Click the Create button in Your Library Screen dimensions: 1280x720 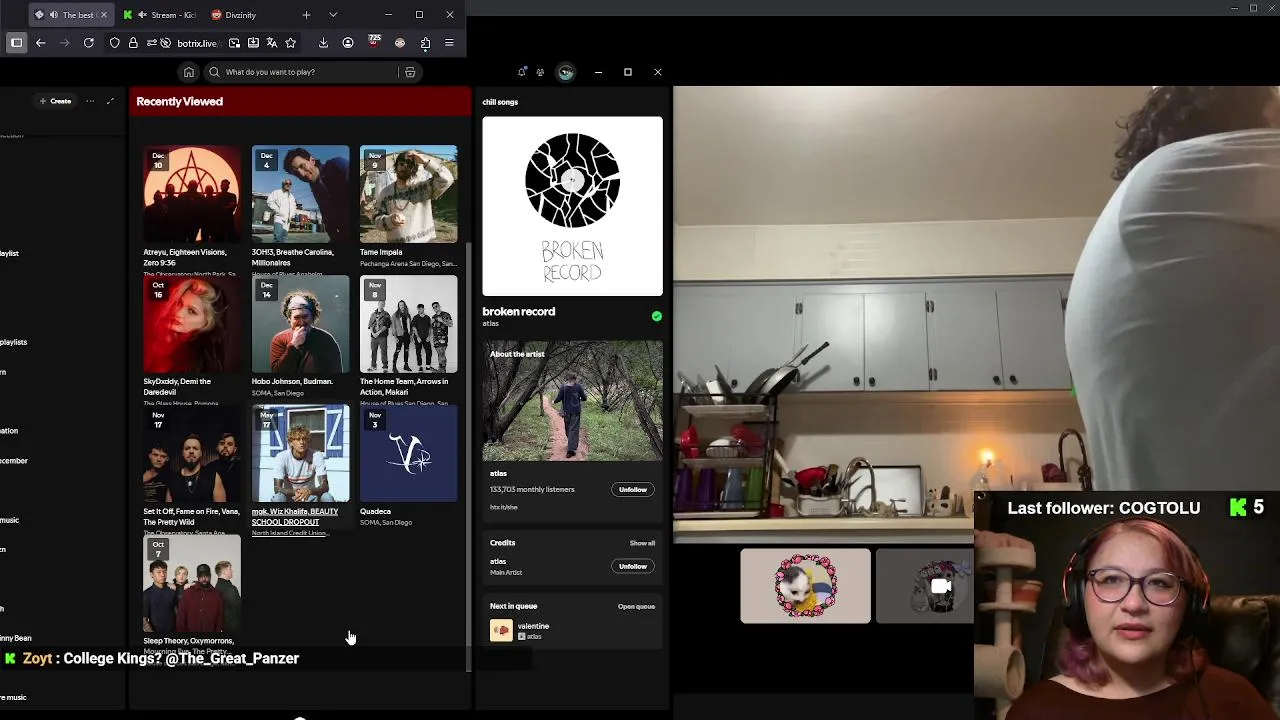(55, 101)
